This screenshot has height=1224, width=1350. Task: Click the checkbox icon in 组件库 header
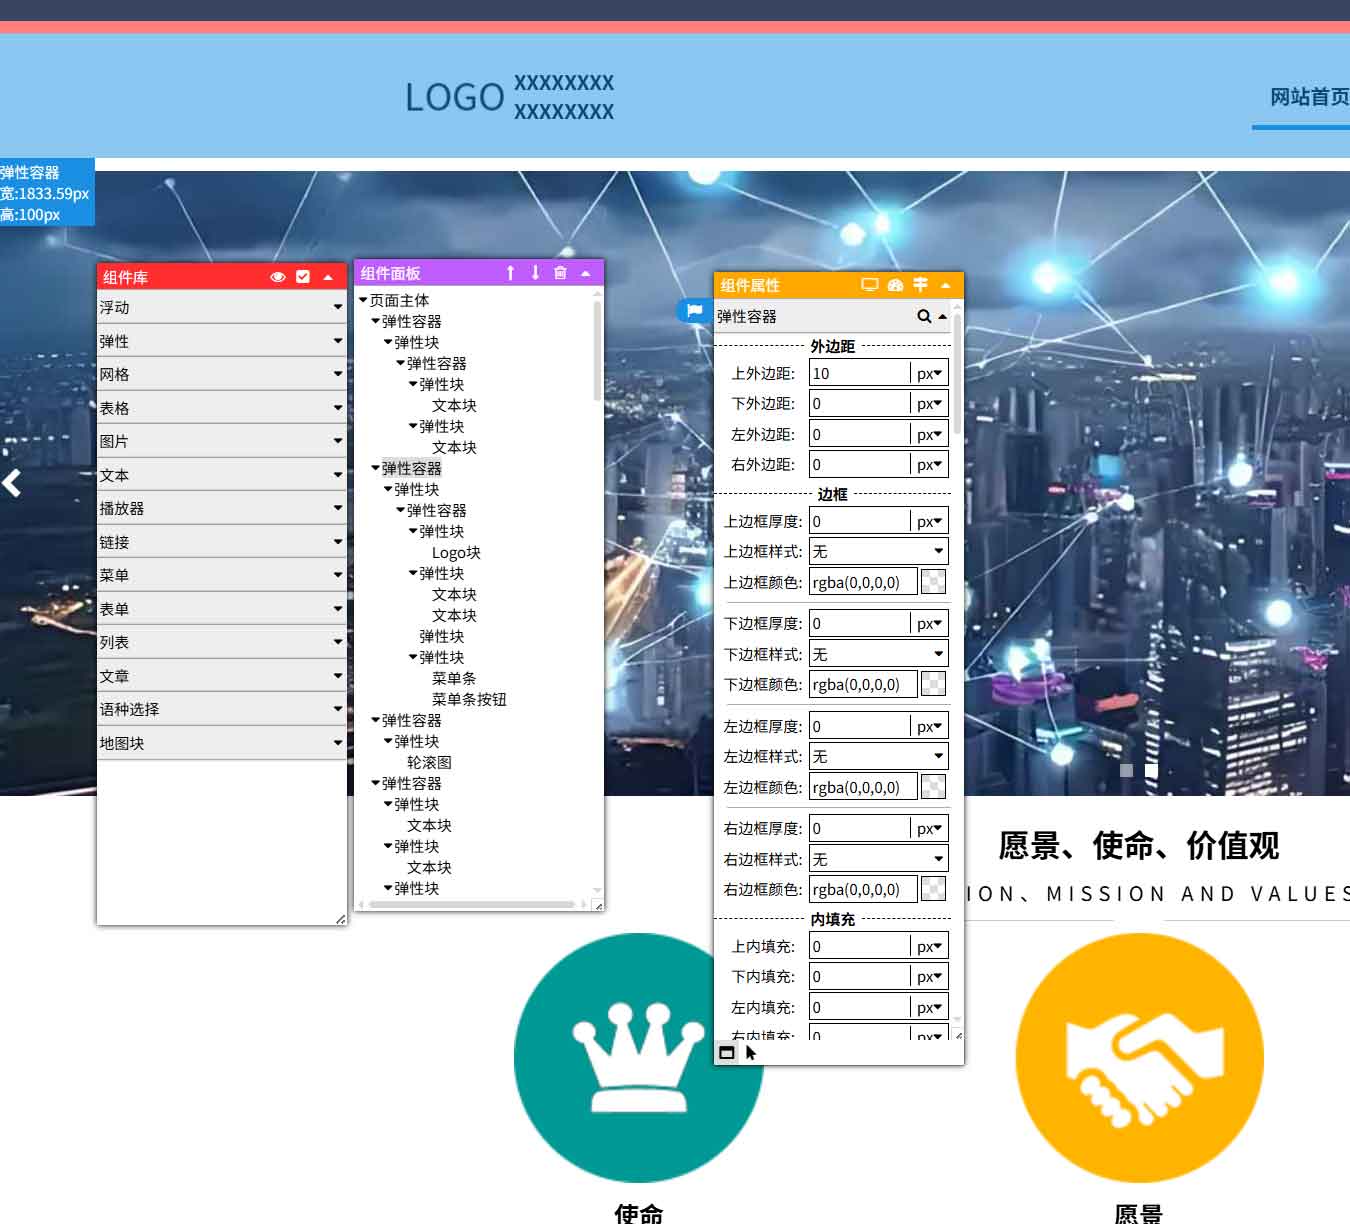pyautogui.click(x=303, y=277)
